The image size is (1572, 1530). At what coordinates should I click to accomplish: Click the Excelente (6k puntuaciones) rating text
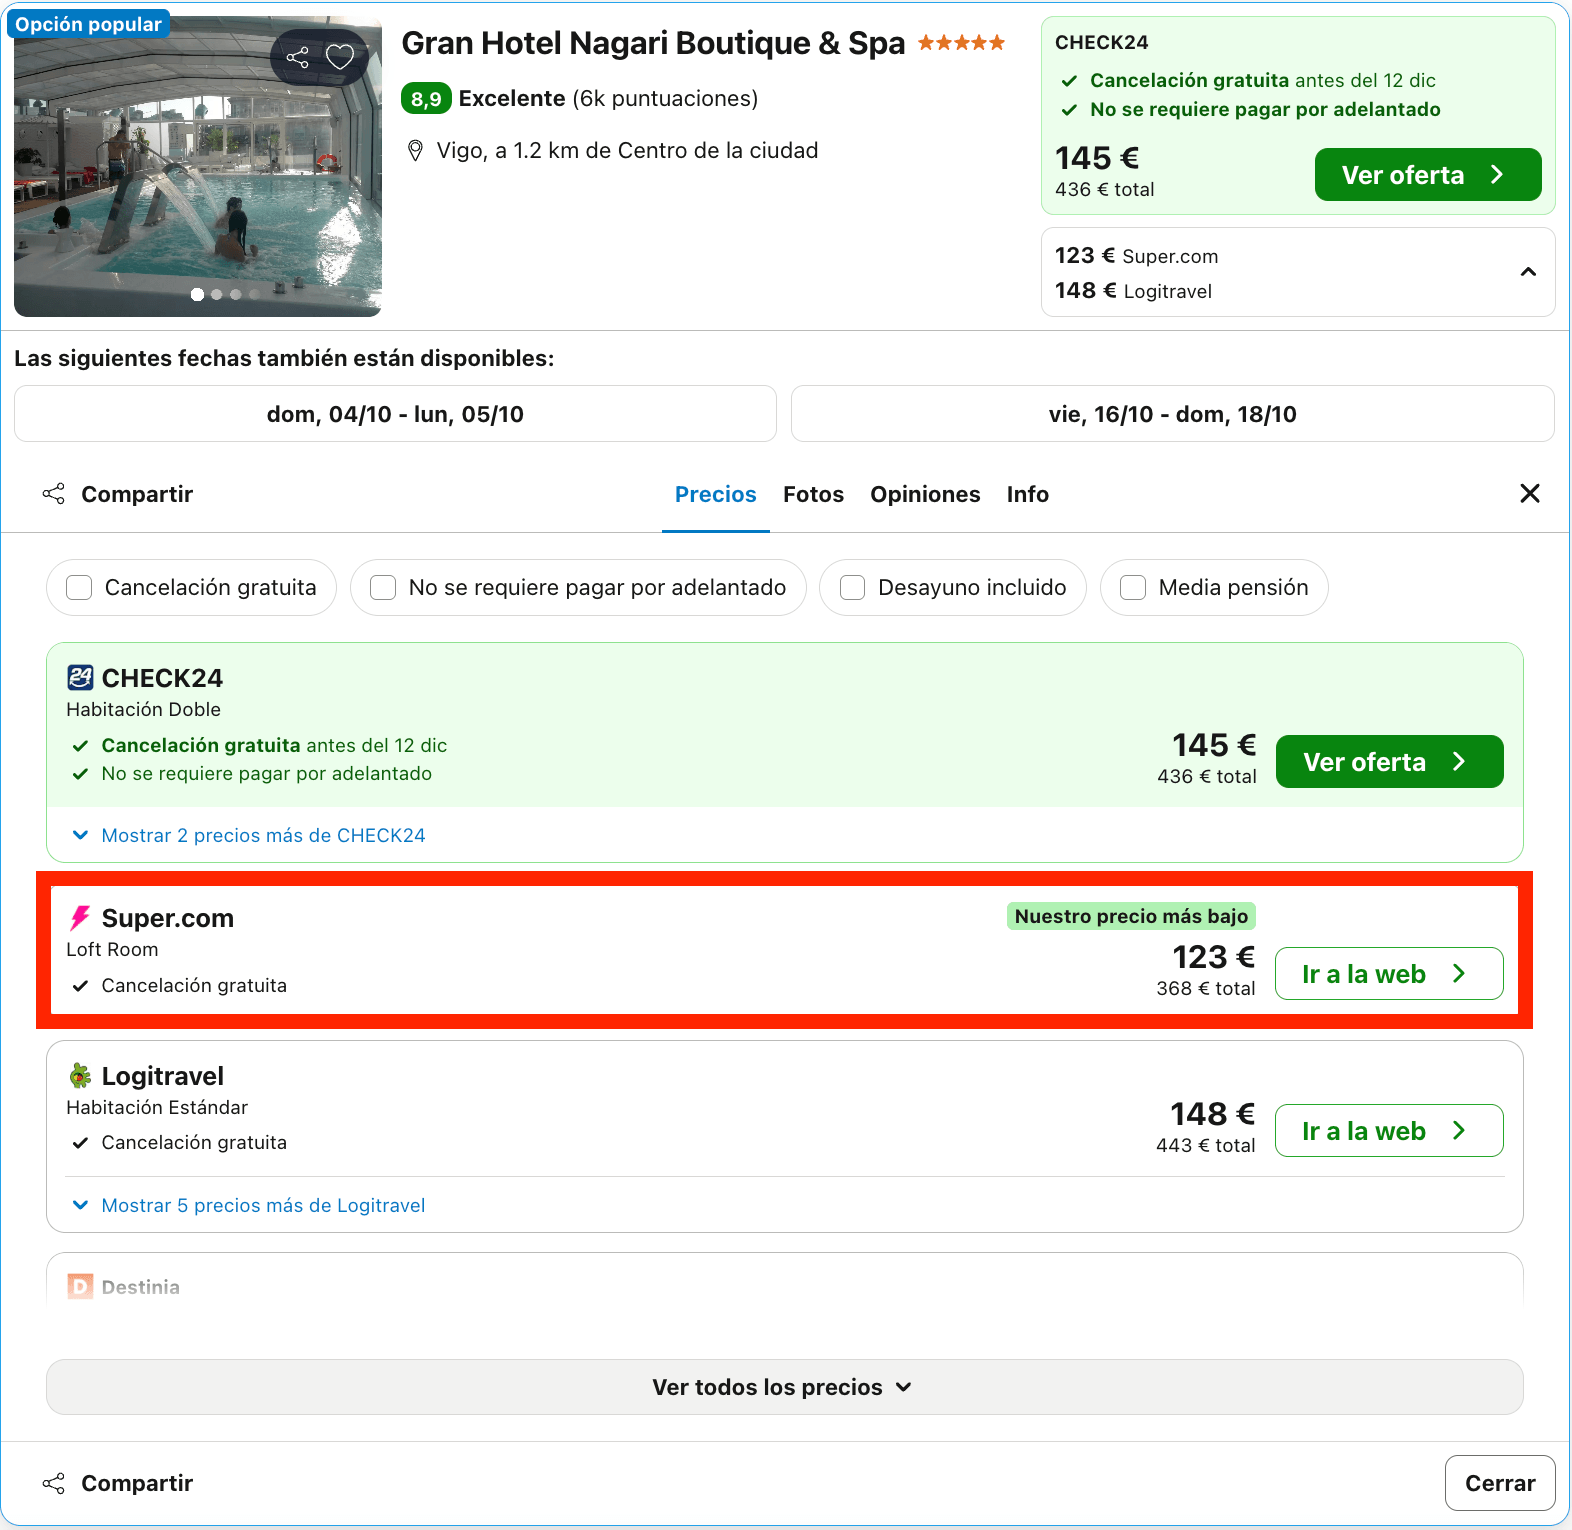point(608,98)
